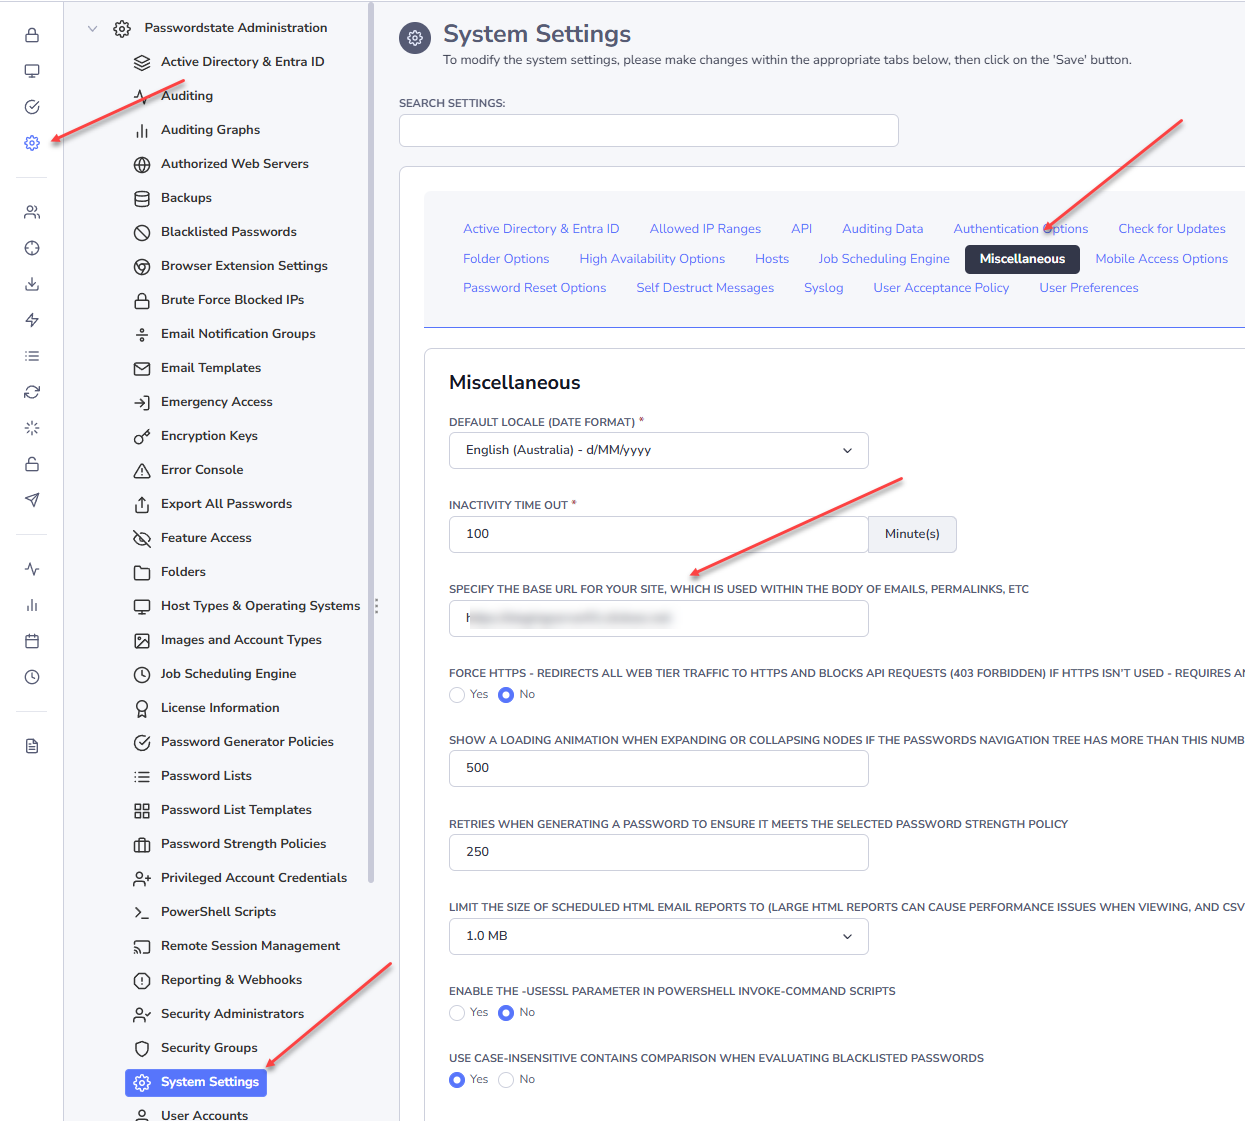
Task: Click the calendar icon in left rail
Action: pos(32,641)
